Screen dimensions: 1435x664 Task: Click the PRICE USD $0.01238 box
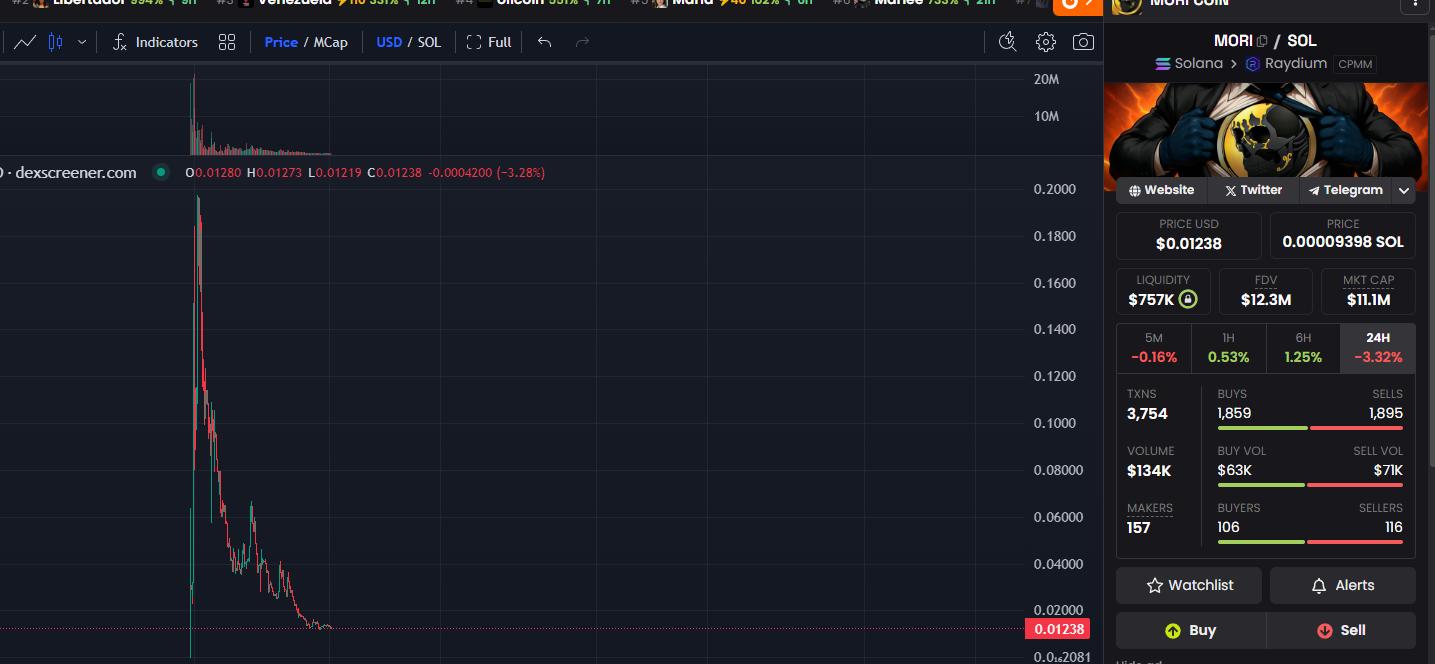point(1189,235)
